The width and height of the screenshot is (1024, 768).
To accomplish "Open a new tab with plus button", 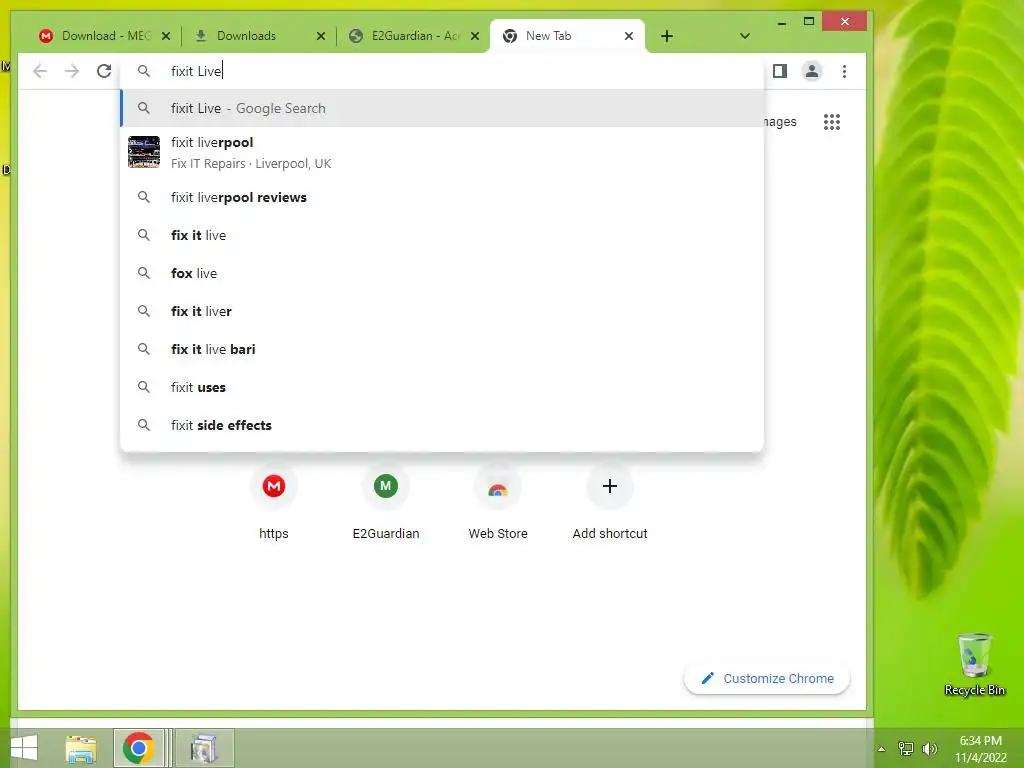I will [x=667, y=36].
